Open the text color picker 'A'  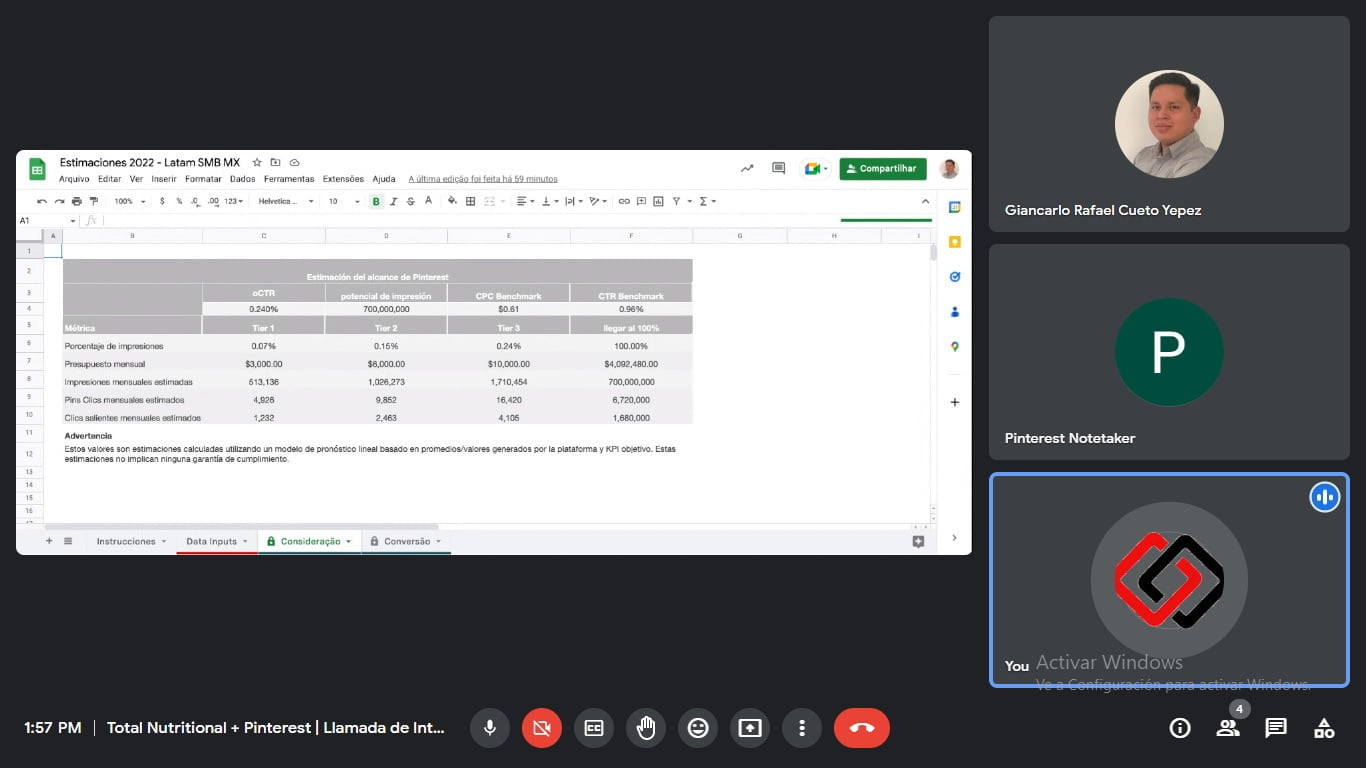(x=428, y=200)
